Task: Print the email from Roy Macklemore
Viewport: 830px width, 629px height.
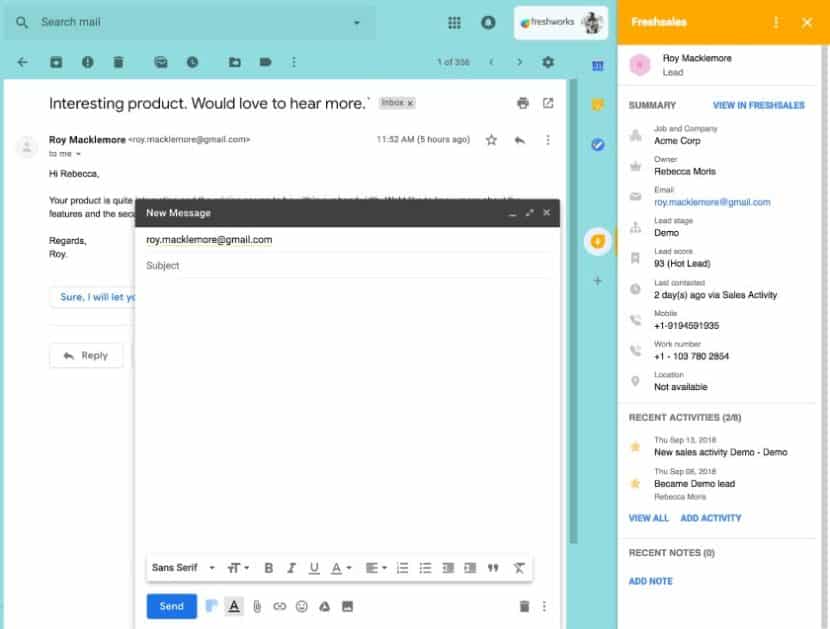Action: [x=522, y=104]
